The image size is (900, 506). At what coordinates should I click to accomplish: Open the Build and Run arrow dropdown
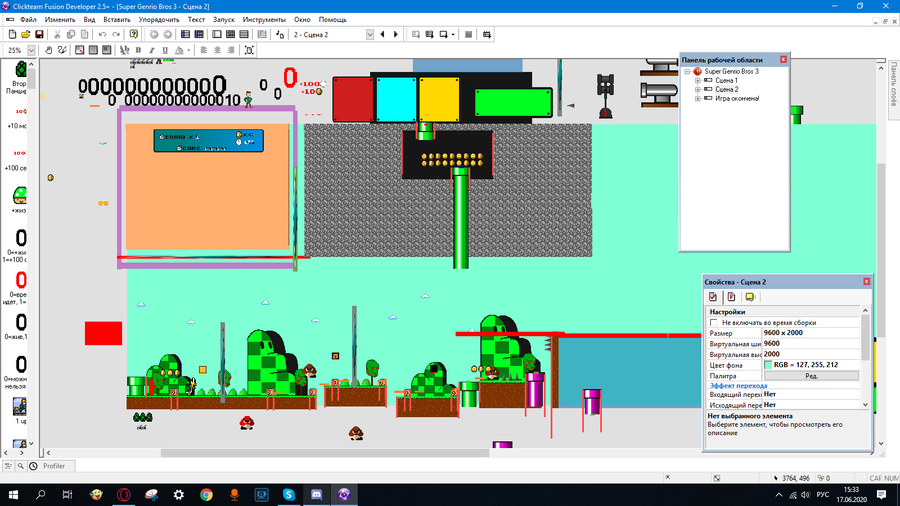(453, 34)
